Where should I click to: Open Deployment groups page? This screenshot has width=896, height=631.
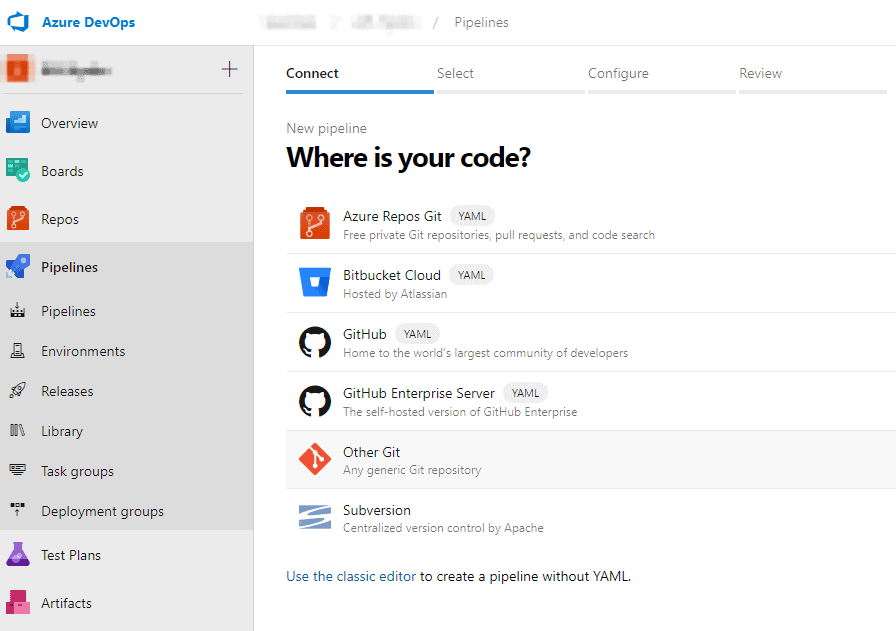[102, 512]
